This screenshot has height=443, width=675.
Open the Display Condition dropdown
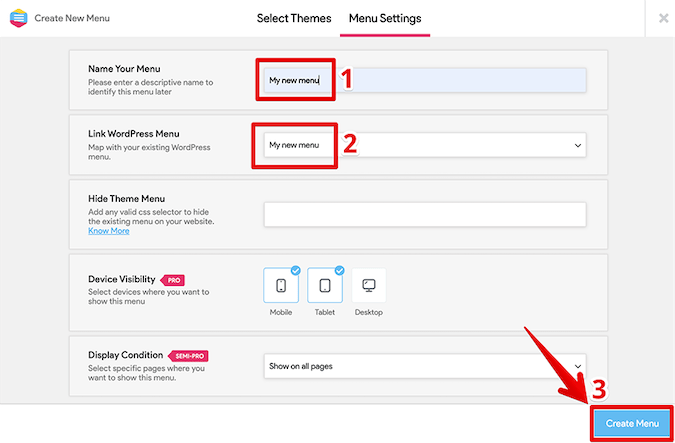click(425, 366)
